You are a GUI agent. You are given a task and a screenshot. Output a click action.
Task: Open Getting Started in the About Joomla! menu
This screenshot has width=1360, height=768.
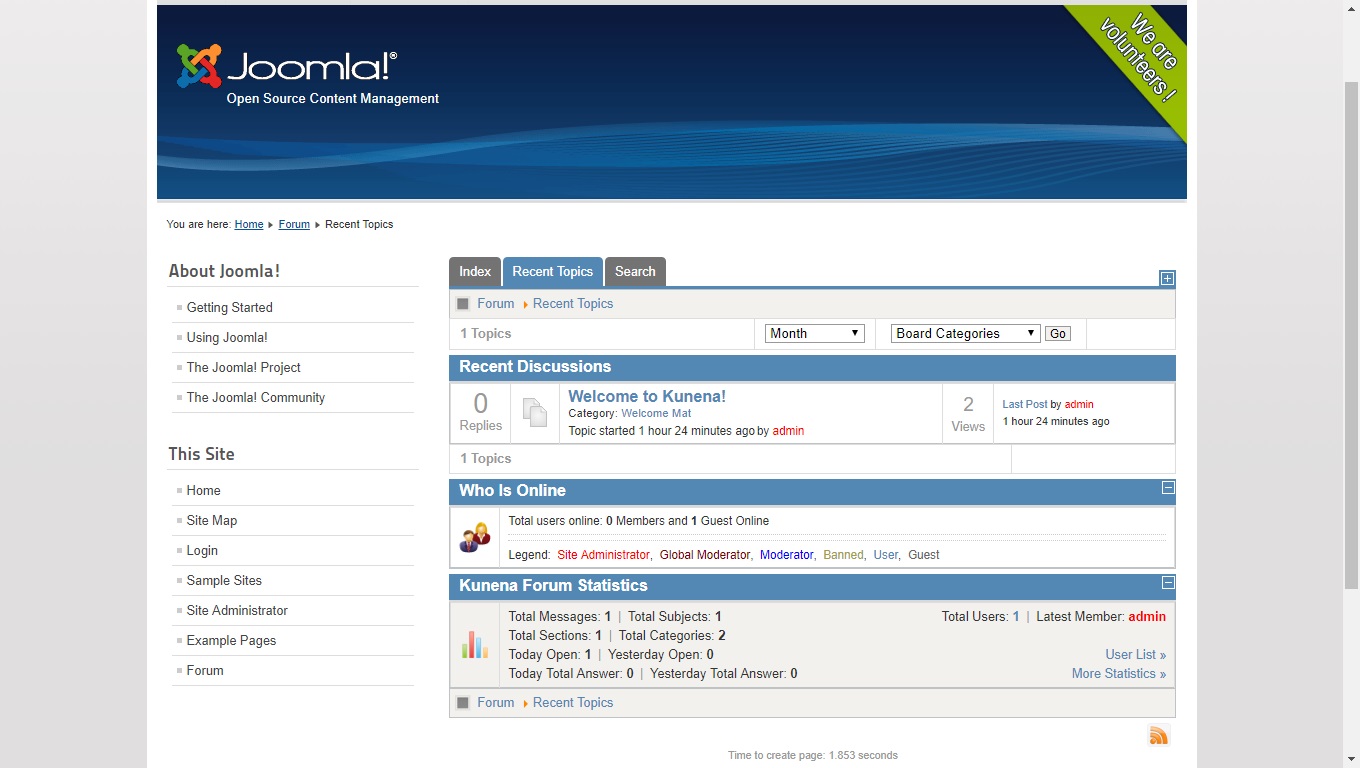coord(230,307)
